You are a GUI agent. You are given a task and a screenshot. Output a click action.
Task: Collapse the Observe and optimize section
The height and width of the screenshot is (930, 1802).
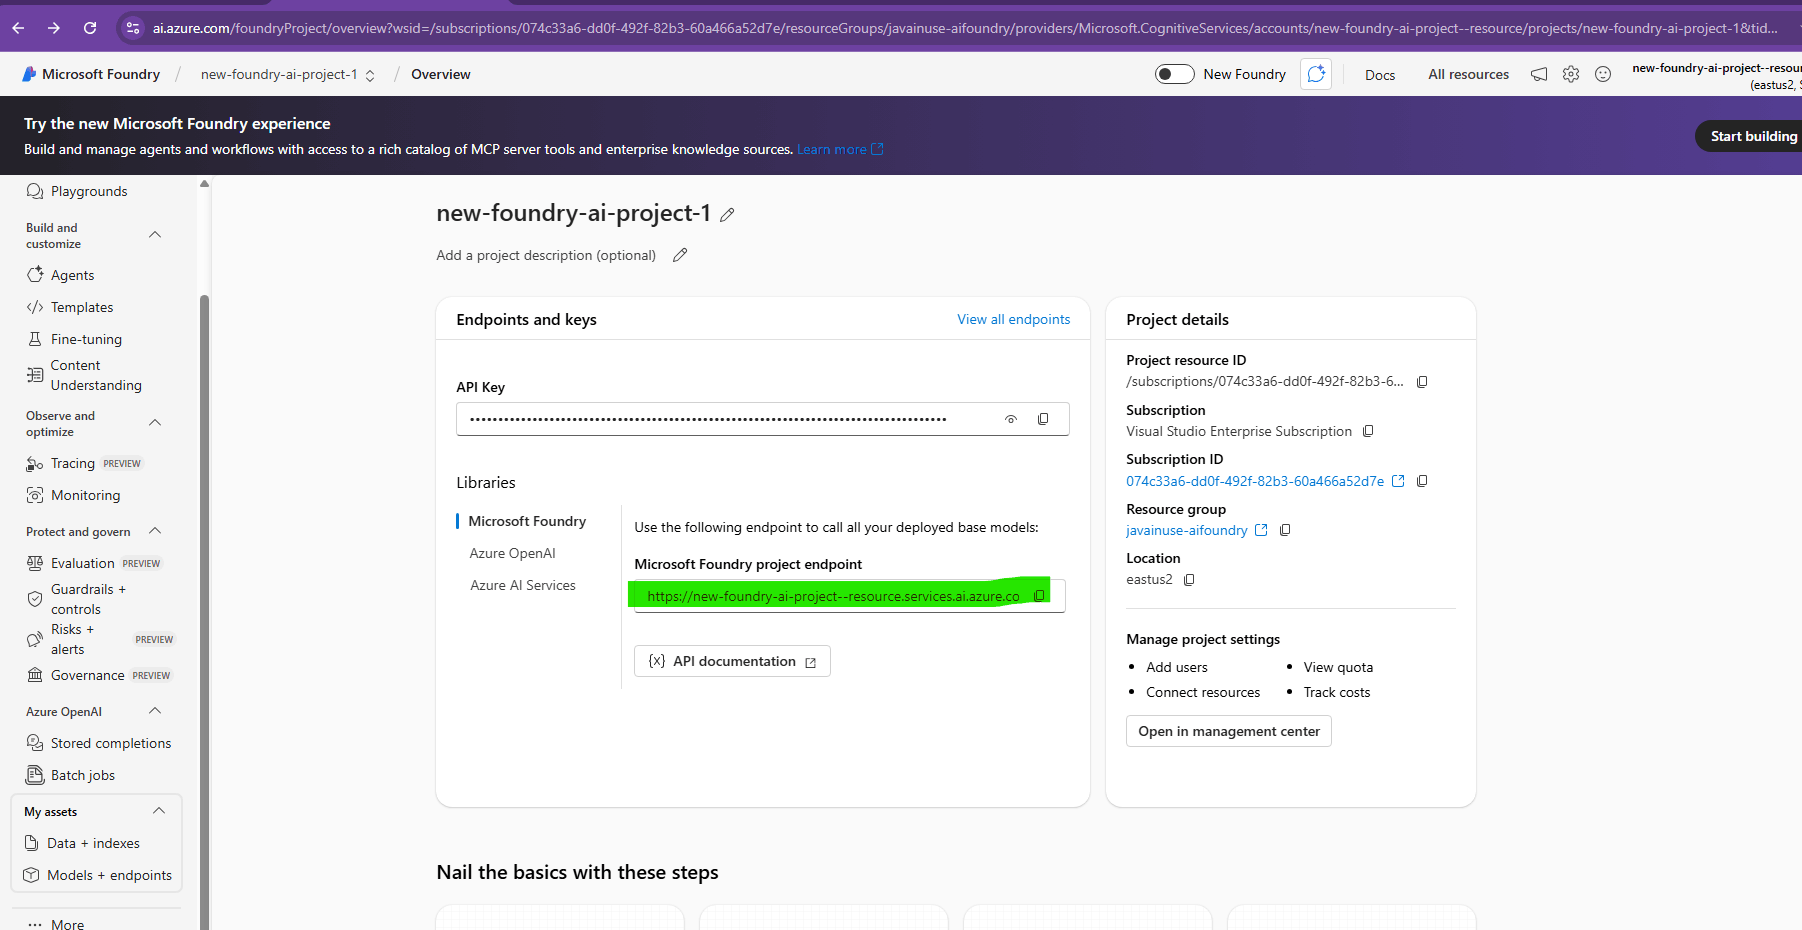(x=155, y=423)
